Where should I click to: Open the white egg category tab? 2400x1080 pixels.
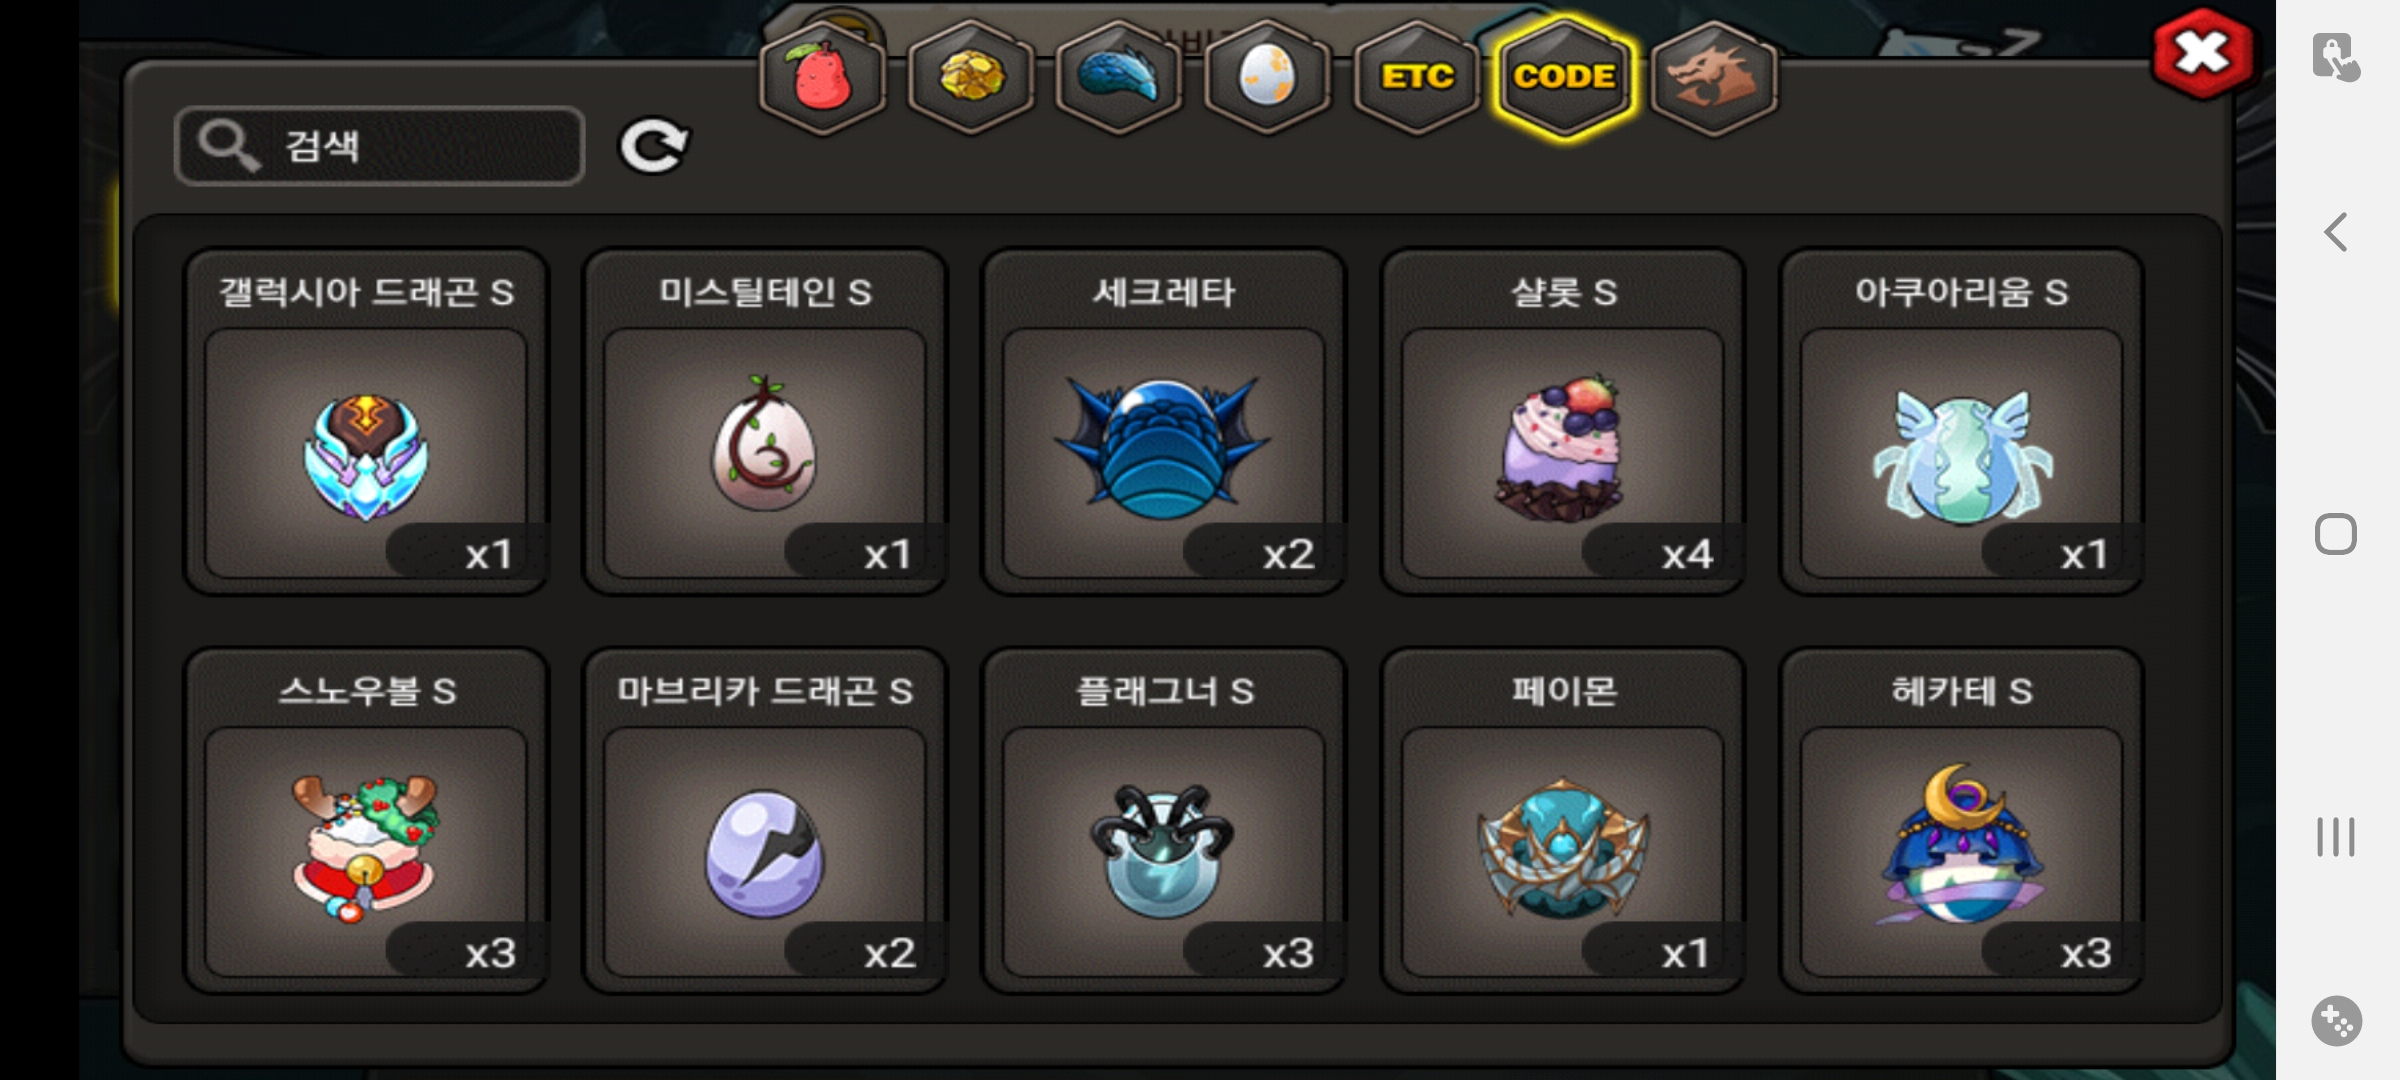pos(1267,77)
